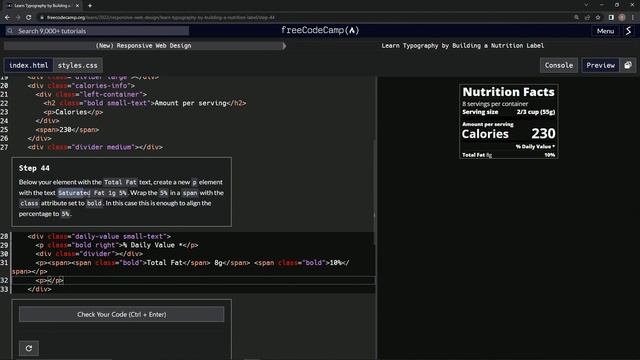This screenshot has height=360, width=640.
Task: Open the Chrome three-dot menu
Action: click(x=633, y=18)
